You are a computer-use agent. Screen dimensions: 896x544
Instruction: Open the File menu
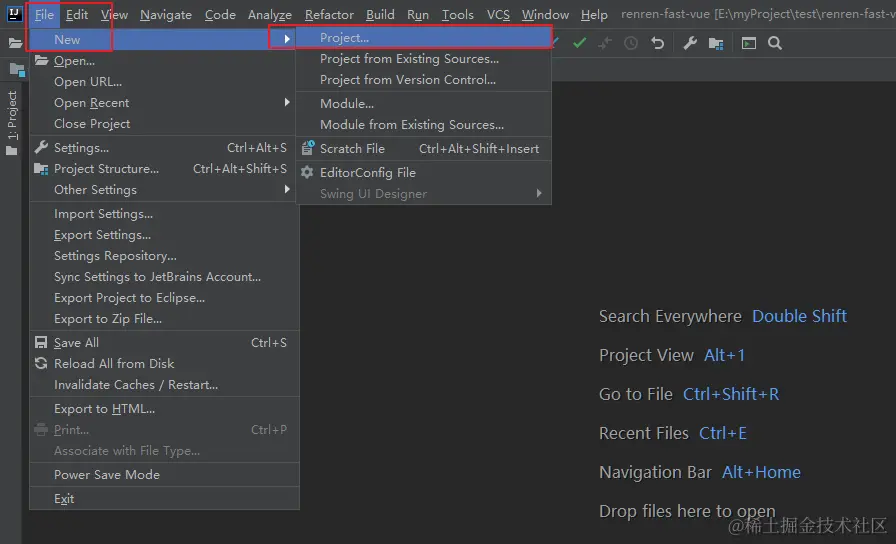(x=44, y=15)
